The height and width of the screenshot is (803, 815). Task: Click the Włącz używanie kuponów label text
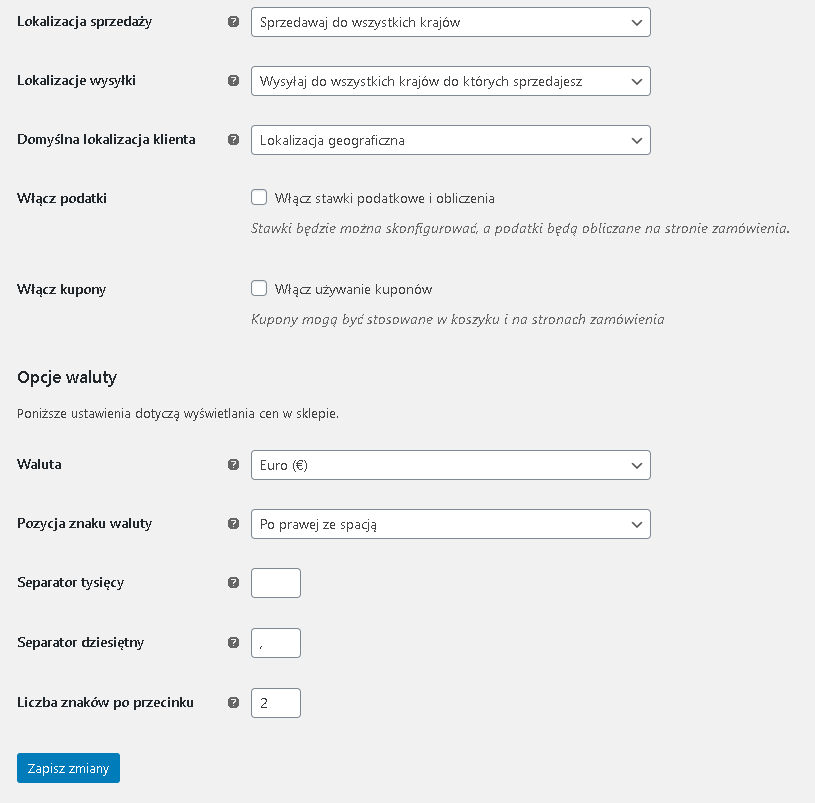tap(353, 289)
